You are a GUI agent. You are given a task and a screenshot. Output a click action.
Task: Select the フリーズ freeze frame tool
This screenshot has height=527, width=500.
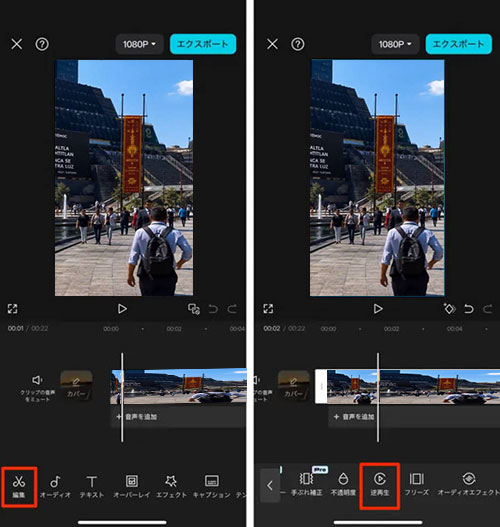tap(416, 485)
